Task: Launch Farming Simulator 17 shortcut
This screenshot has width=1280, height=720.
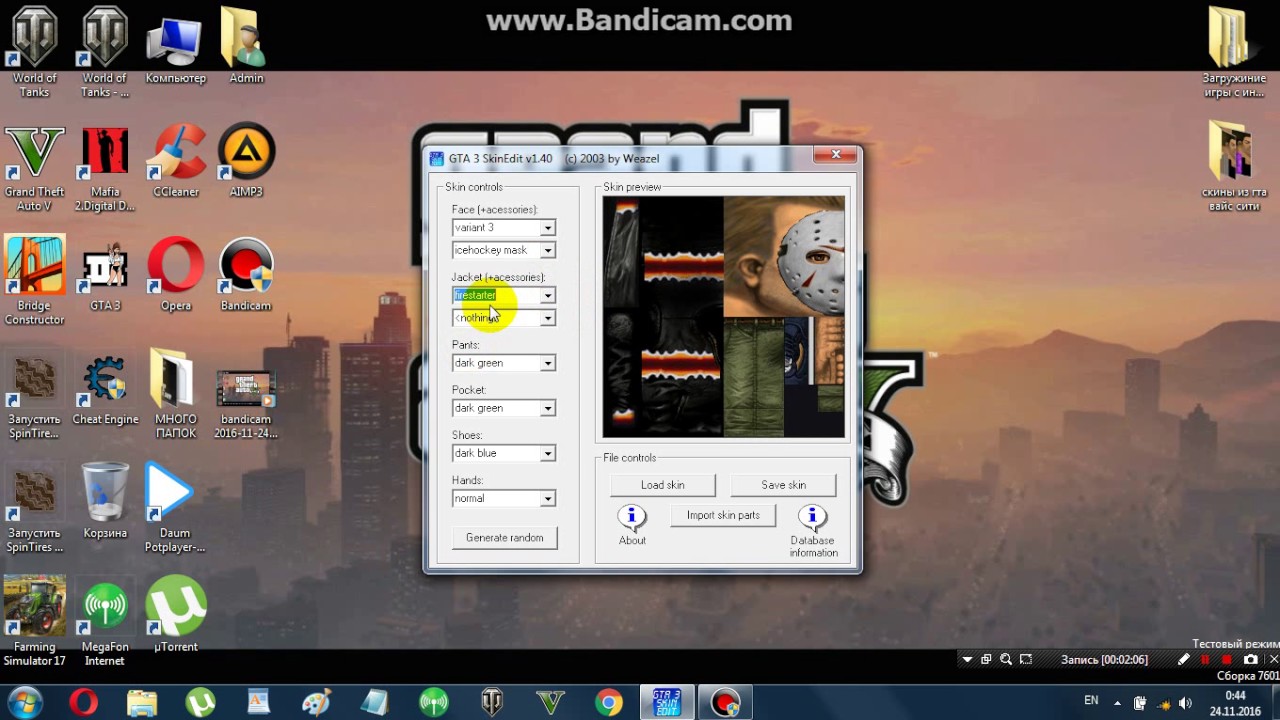Action: [x=35, y=620]
